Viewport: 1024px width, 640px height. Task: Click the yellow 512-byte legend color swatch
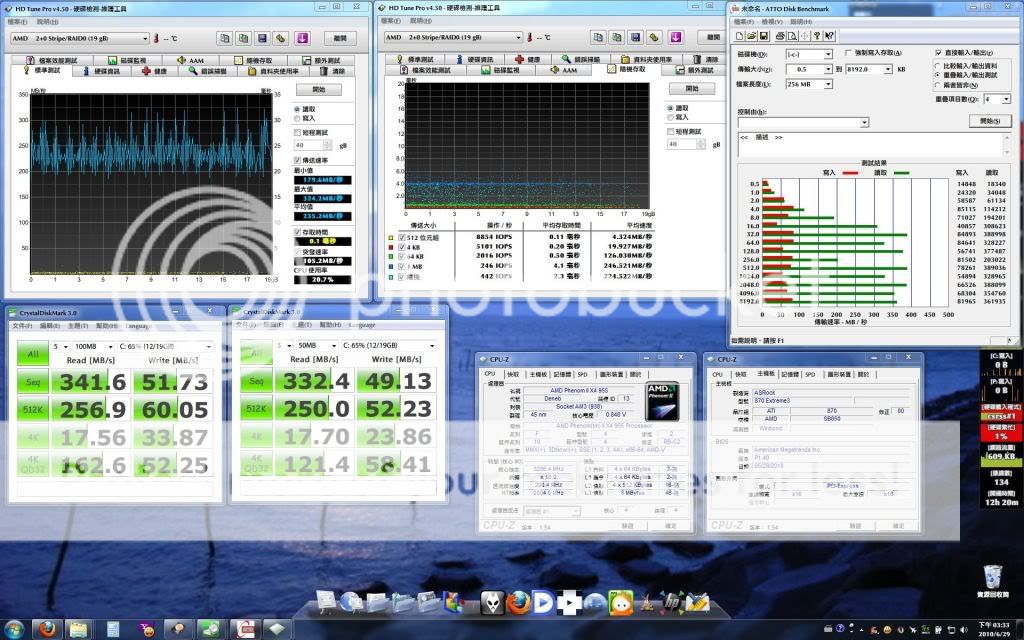[390, 236]
